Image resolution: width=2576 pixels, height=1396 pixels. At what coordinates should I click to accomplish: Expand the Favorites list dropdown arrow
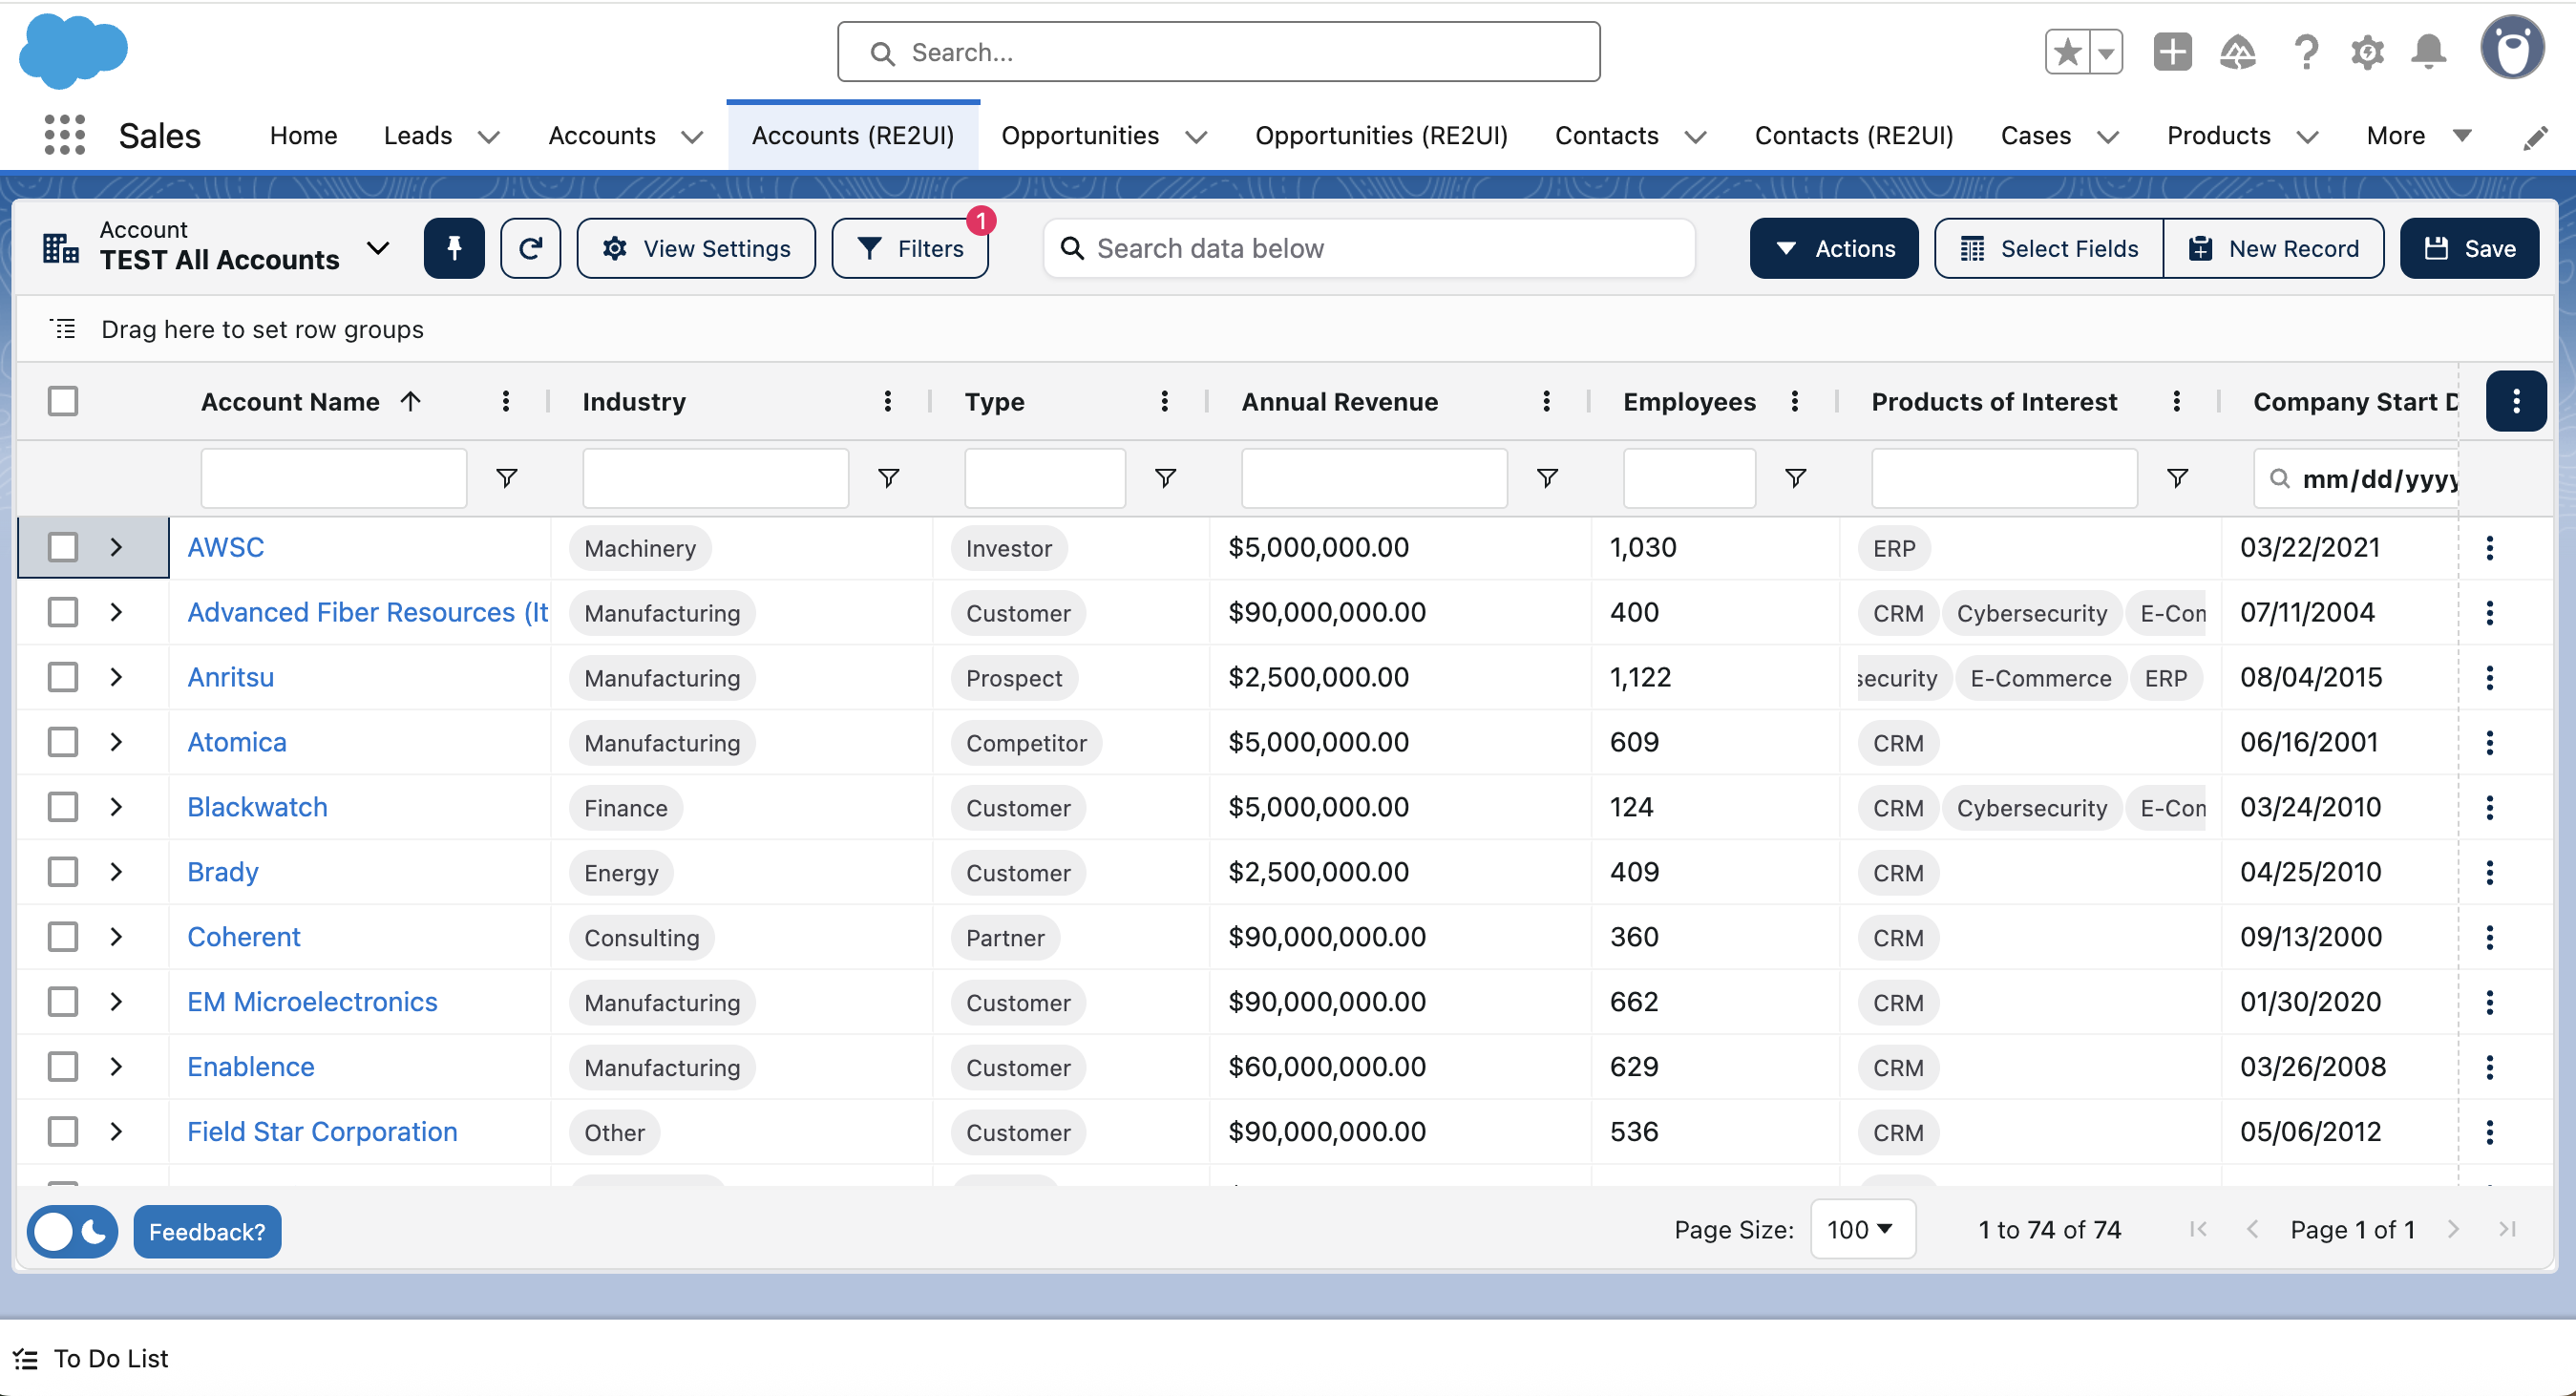tap(2106, 52)
